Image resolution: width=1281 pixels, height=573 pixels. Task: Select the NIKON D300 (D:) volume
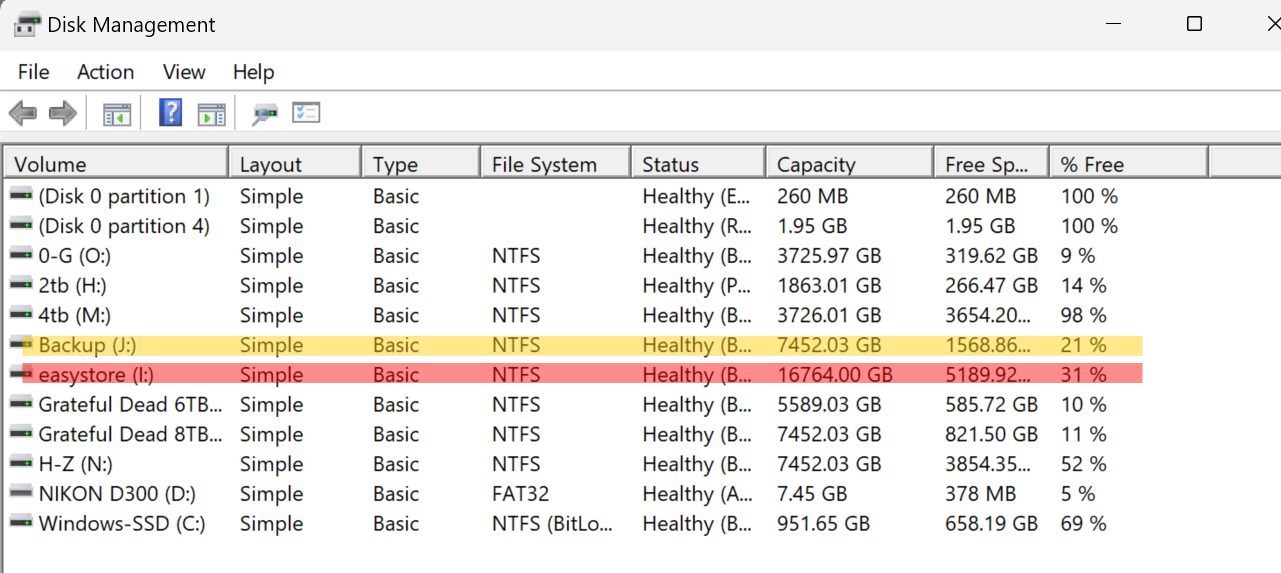coord(117,493)
